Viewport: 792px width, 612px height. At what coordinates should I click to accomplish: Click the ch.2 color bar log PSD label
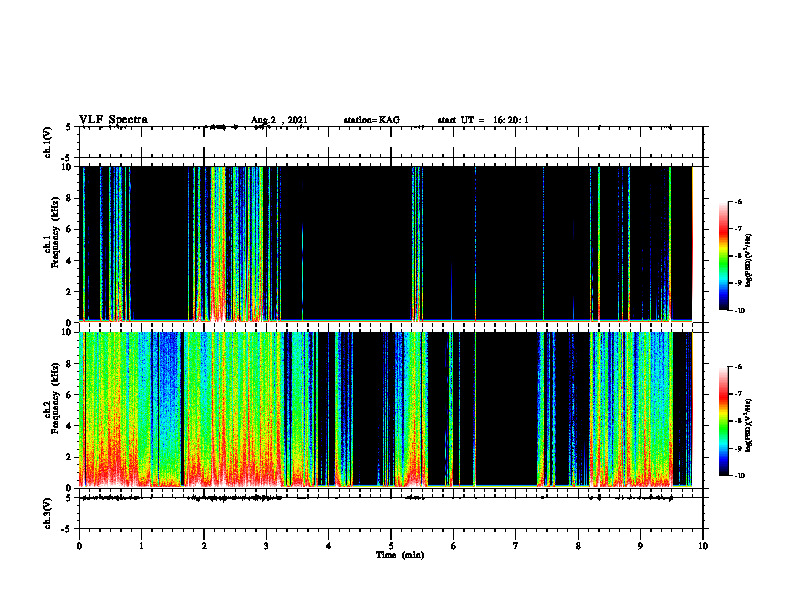point(749,426)
